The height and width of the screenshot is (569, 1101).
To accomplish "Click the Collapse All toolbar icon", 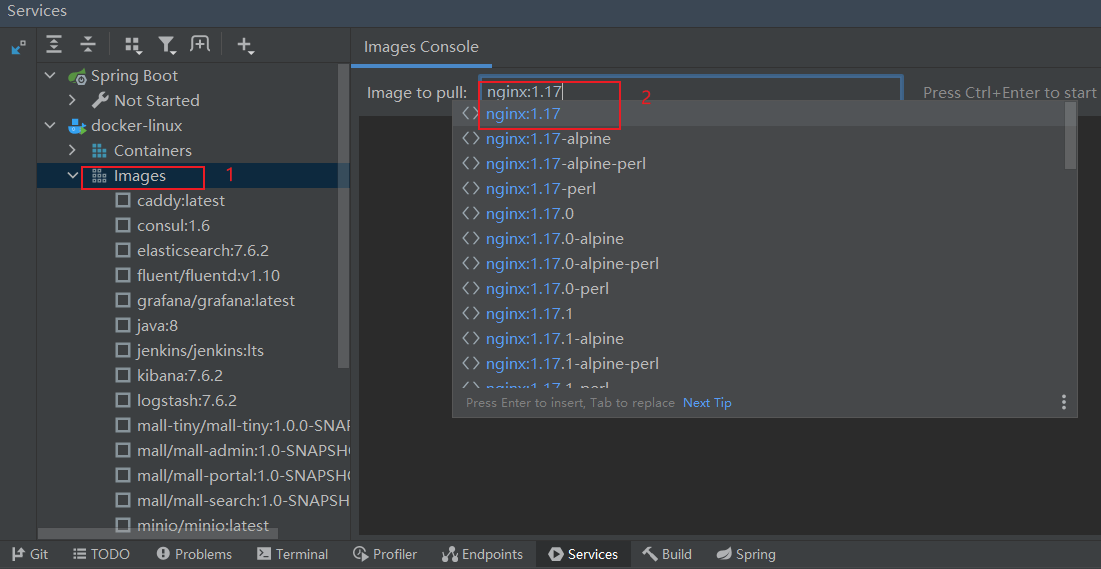I will (x=88, y=45).
